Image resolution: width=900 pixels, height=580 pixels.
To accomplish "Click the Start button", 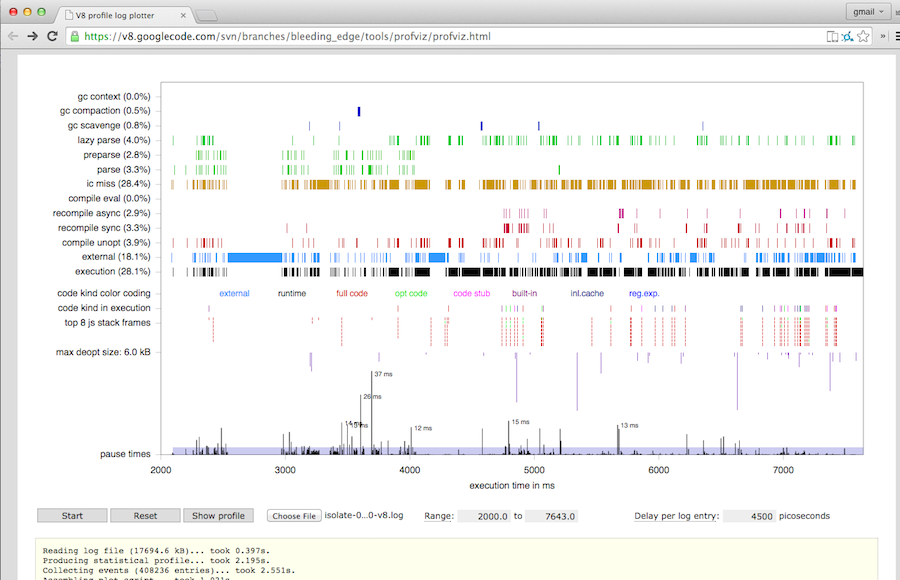I will click(71, 515).
